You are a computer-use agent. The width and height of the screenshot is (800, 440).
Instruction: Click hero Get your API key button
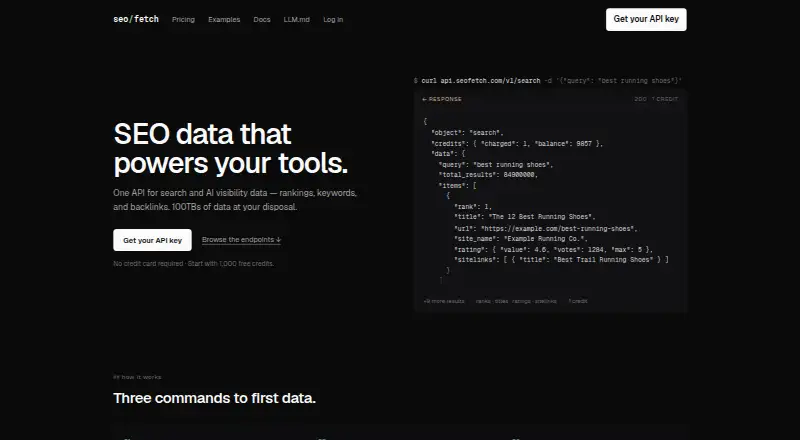153,240
